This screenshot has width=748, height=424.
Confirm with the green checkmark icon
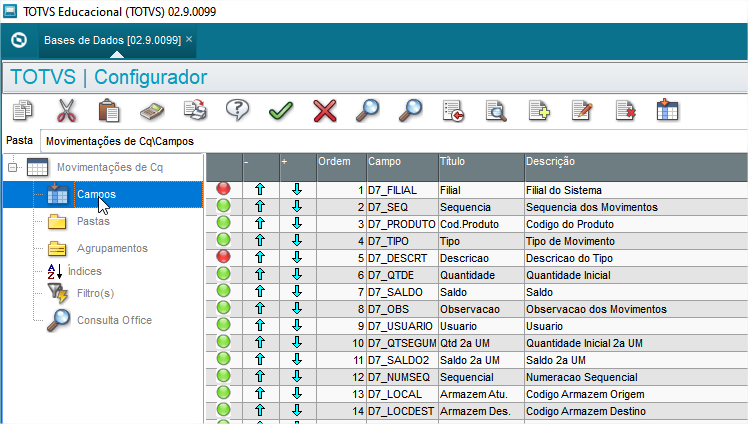click(x=281, y=111)
